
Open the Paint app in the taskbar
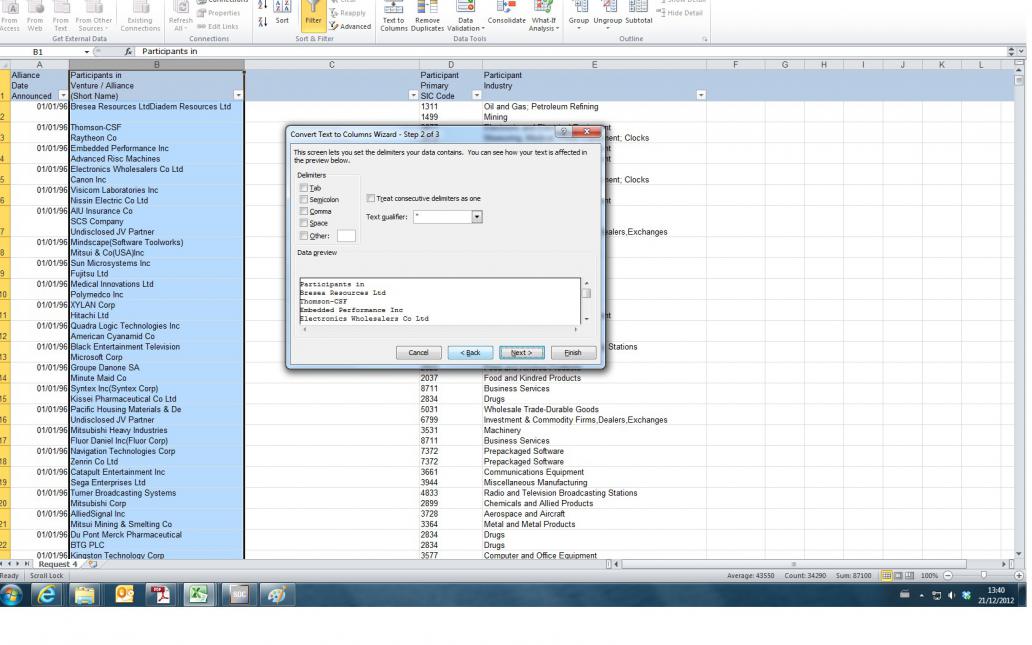tap(276, 595)
